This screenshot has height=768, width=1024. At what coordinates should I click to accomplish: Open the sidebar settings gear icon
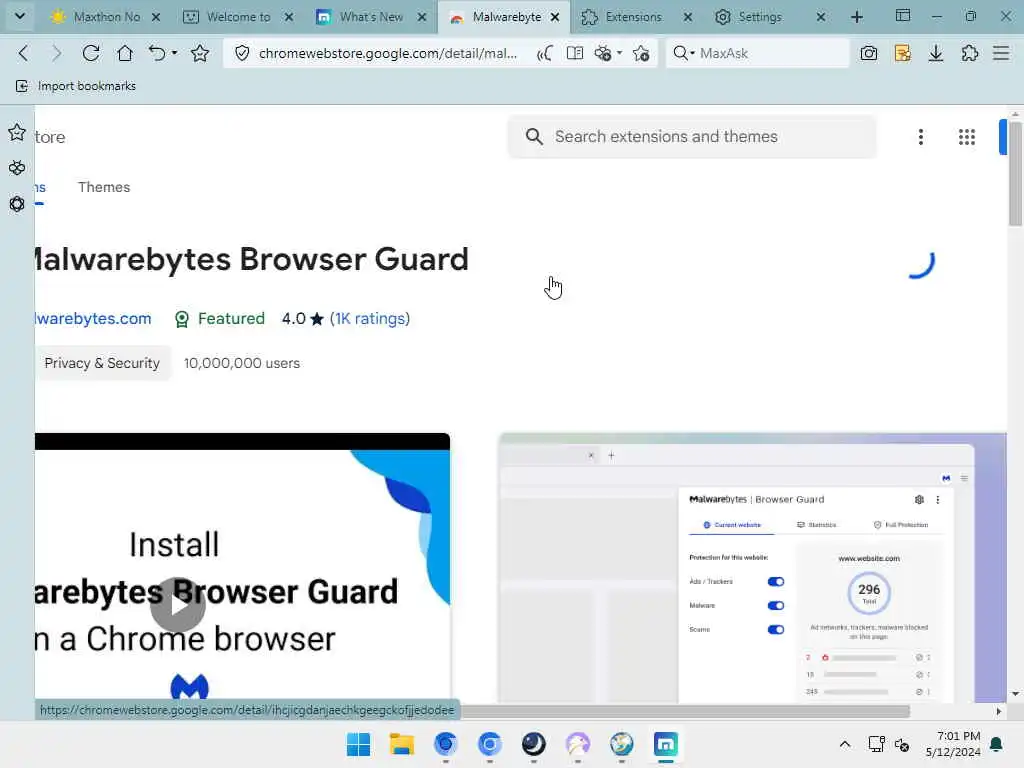[17, 204]
